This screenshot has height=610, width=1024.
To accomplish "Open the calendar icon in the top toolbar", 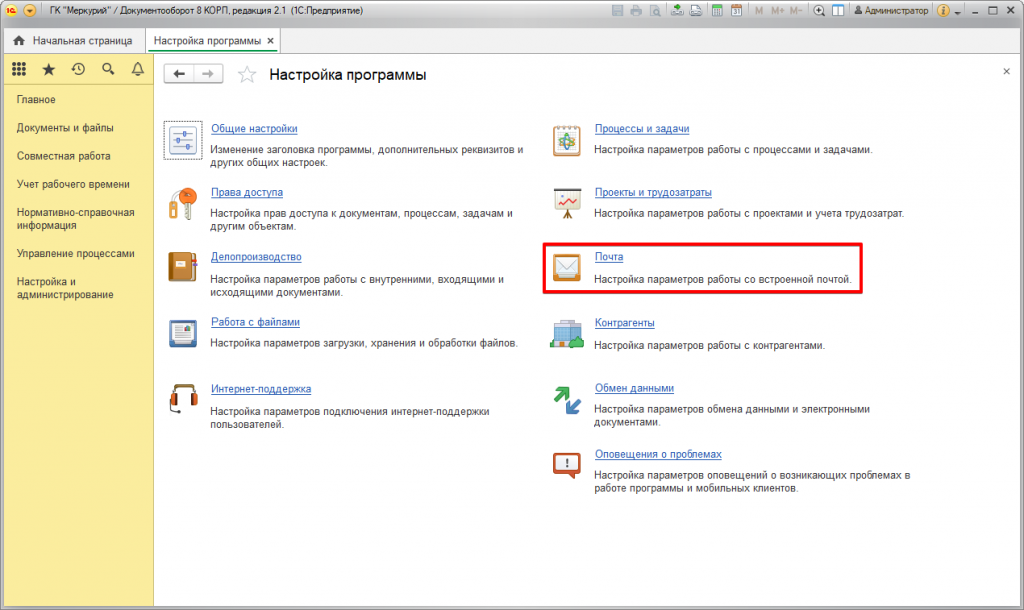I will point(736,11).
